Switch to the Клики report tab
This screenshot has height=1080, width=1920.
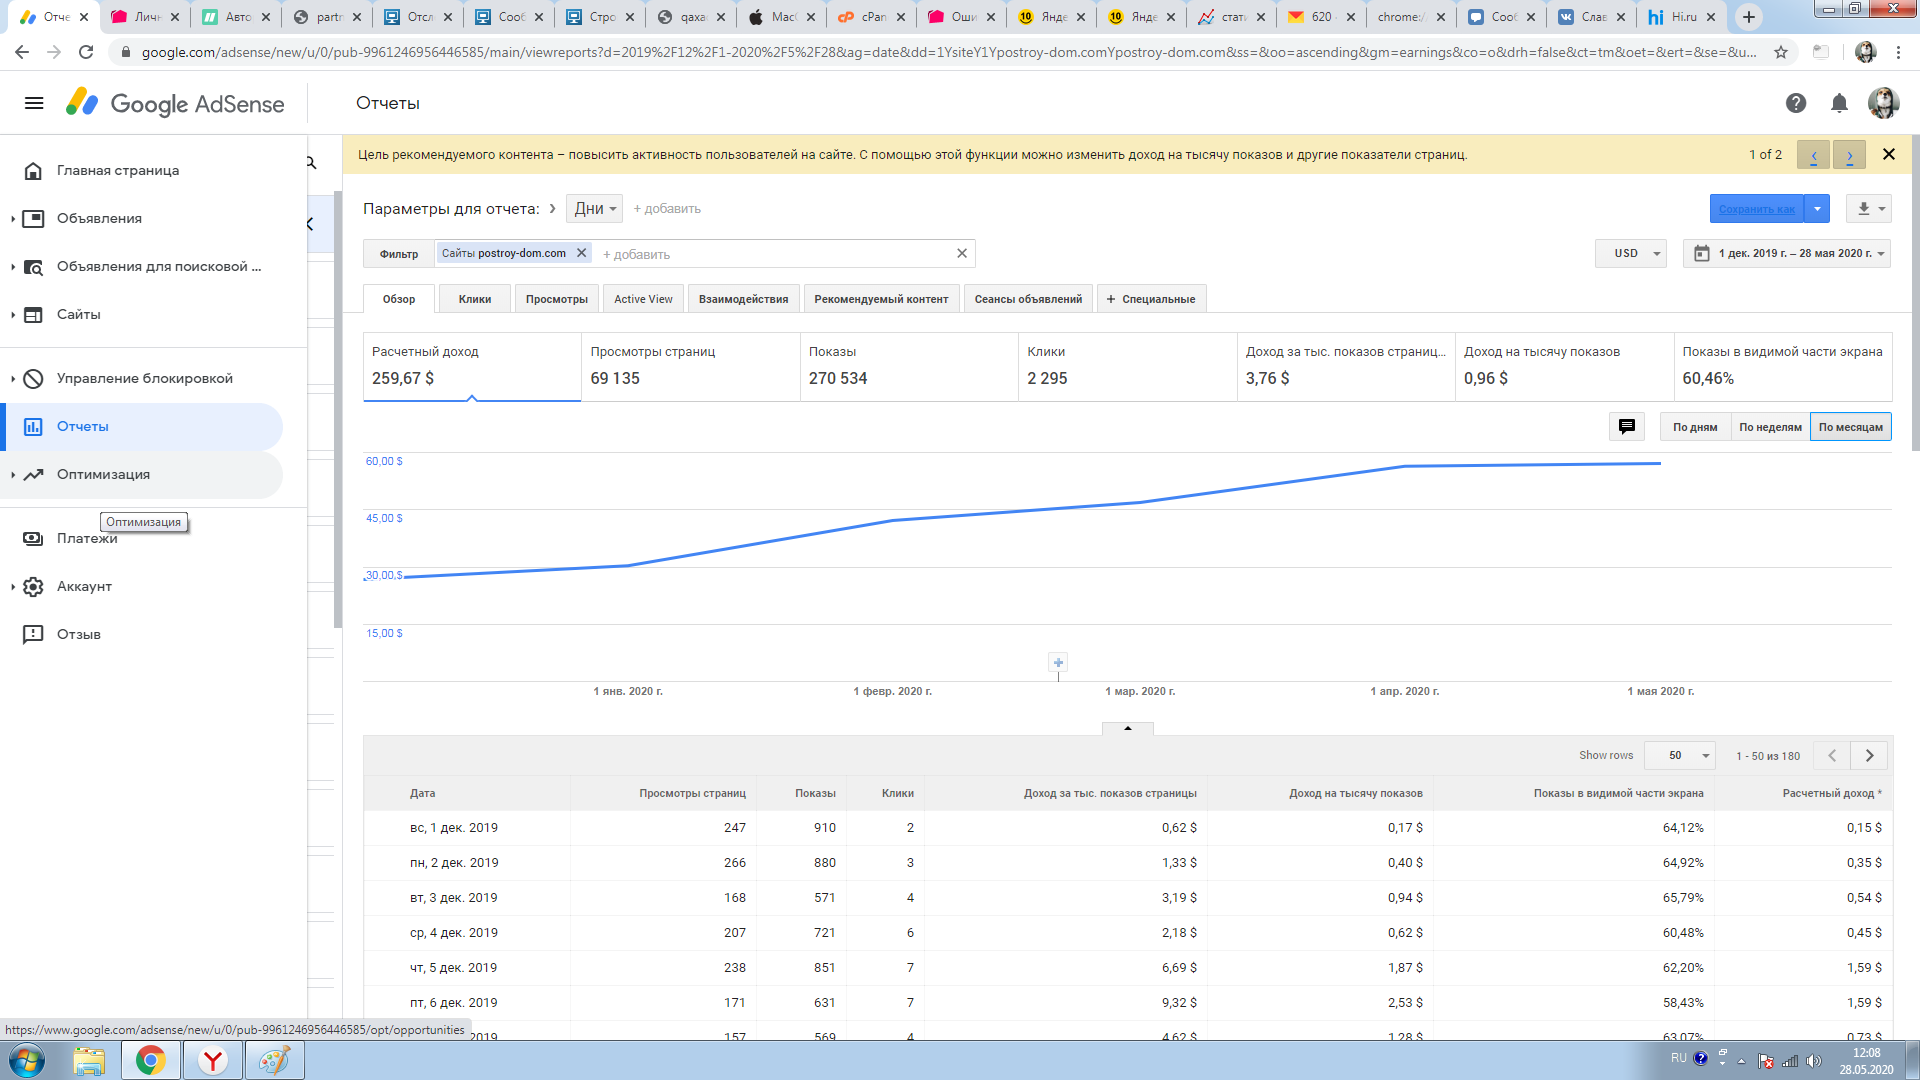click(x=474, y=299)
